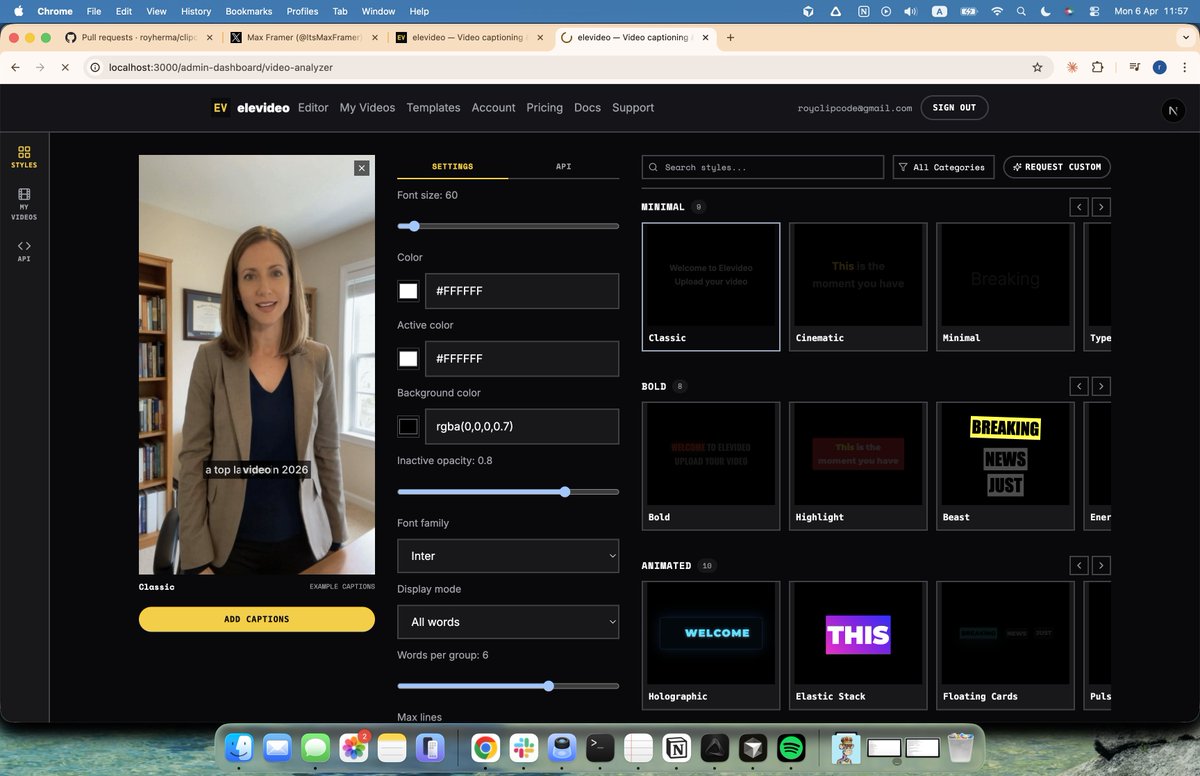Click the EV elevideo logo
This screenshot has height=776, width=1200.
coord(250,108)
